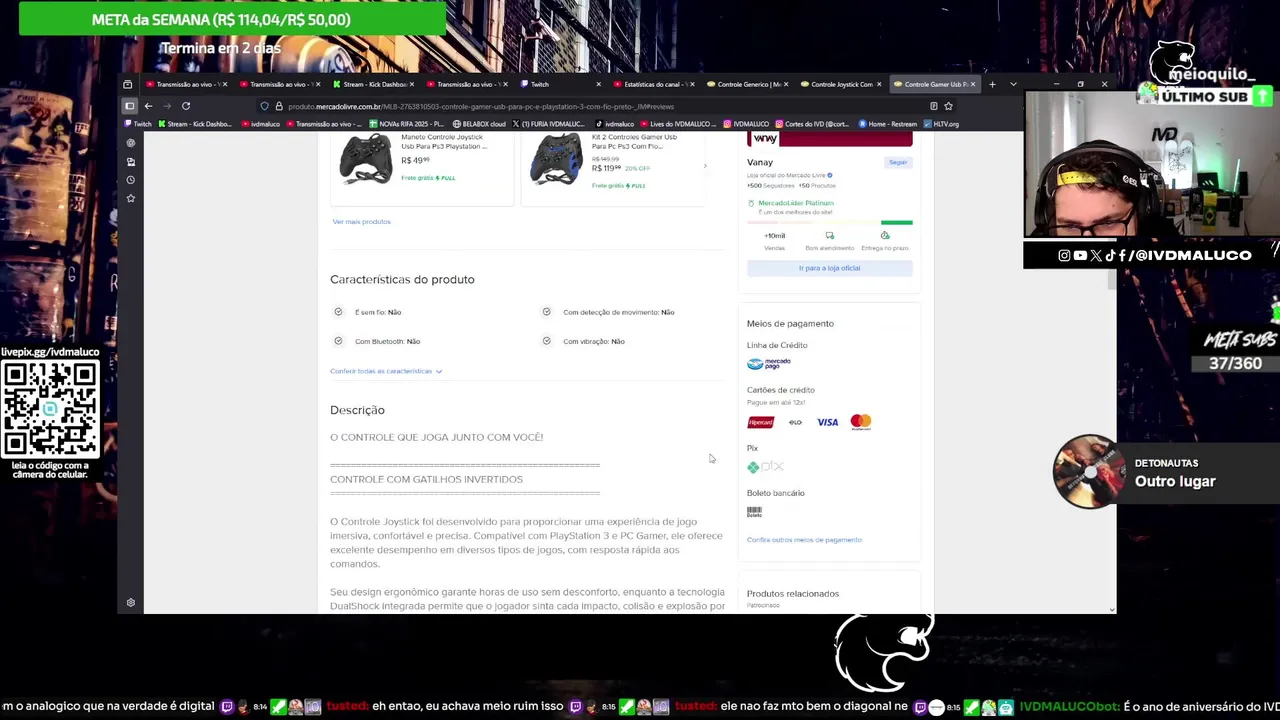Click the mercadolivre URL in the address bar
The image size is (1280, 720).
pos(480,106)
